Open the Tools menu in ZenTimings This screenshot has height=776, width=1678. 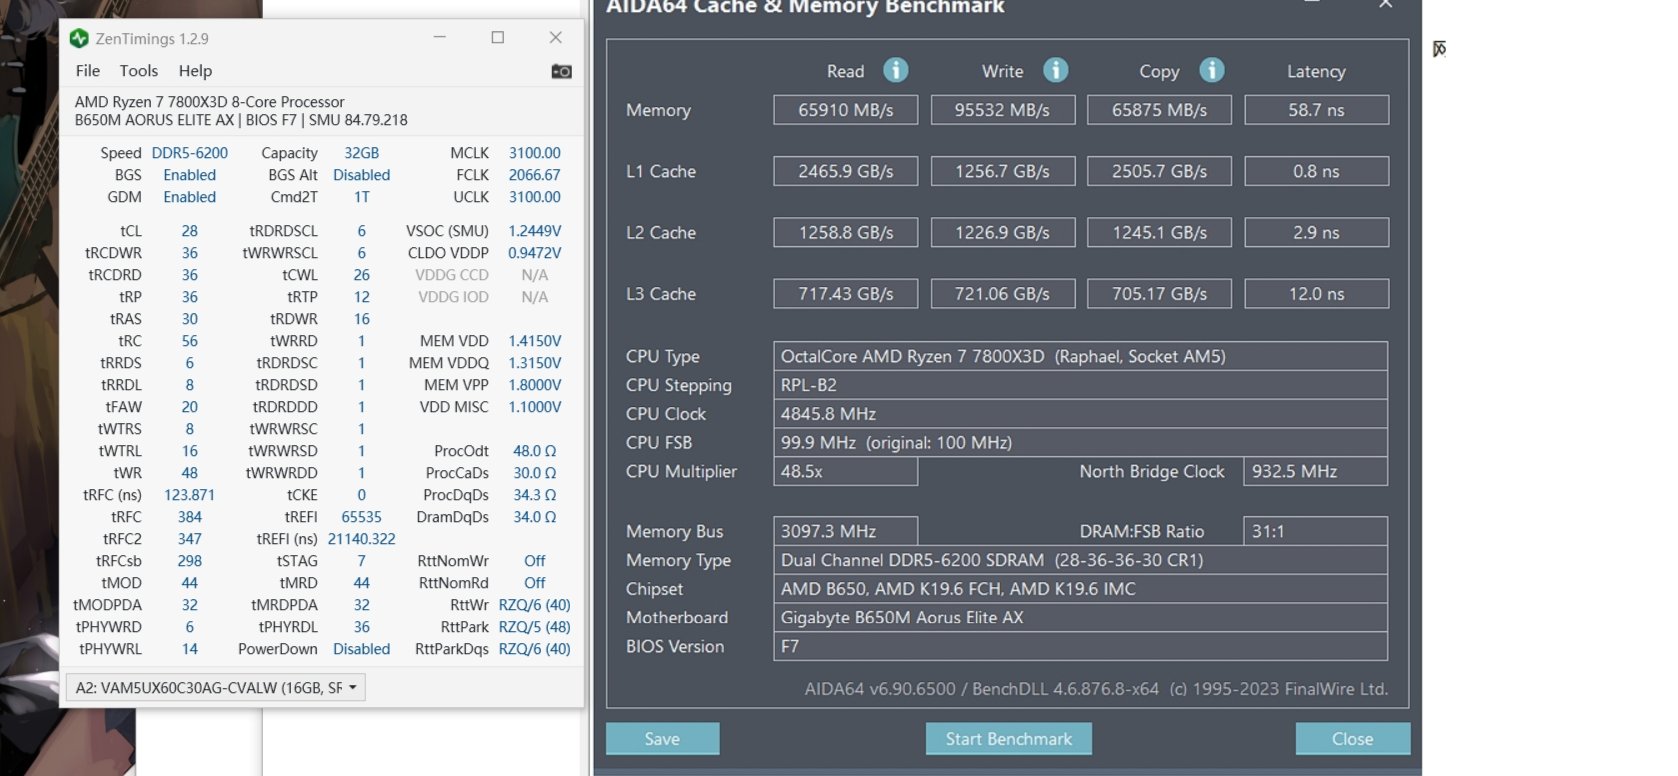138,71
